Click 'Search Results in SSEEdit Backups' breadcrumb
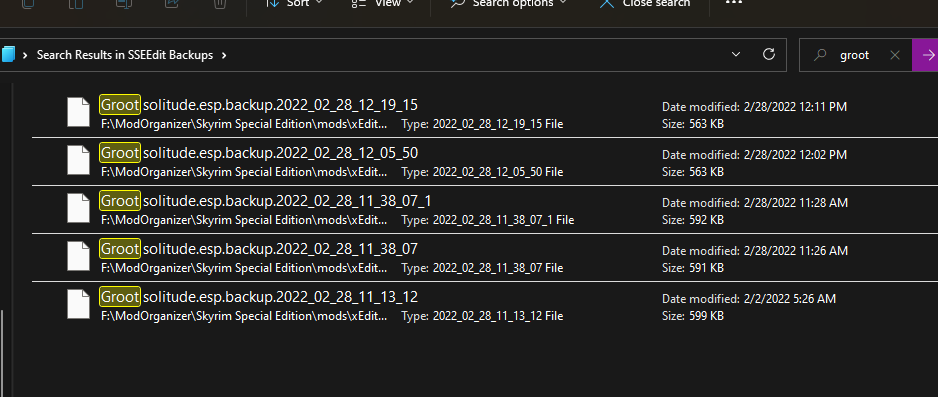938x397 pixels. tap(125, 55)
